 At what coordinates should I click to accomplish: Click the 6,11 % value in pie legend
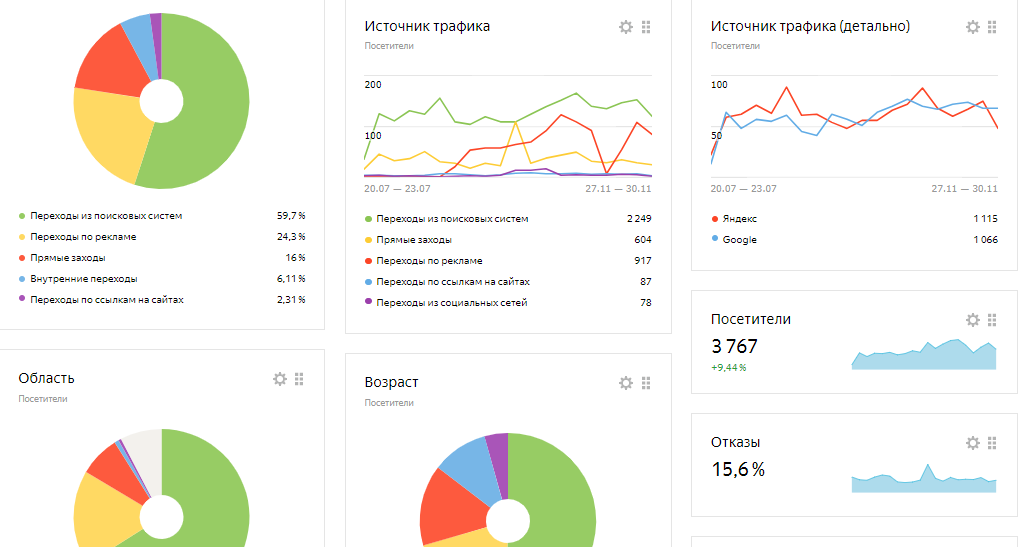(x=291, y=278)
